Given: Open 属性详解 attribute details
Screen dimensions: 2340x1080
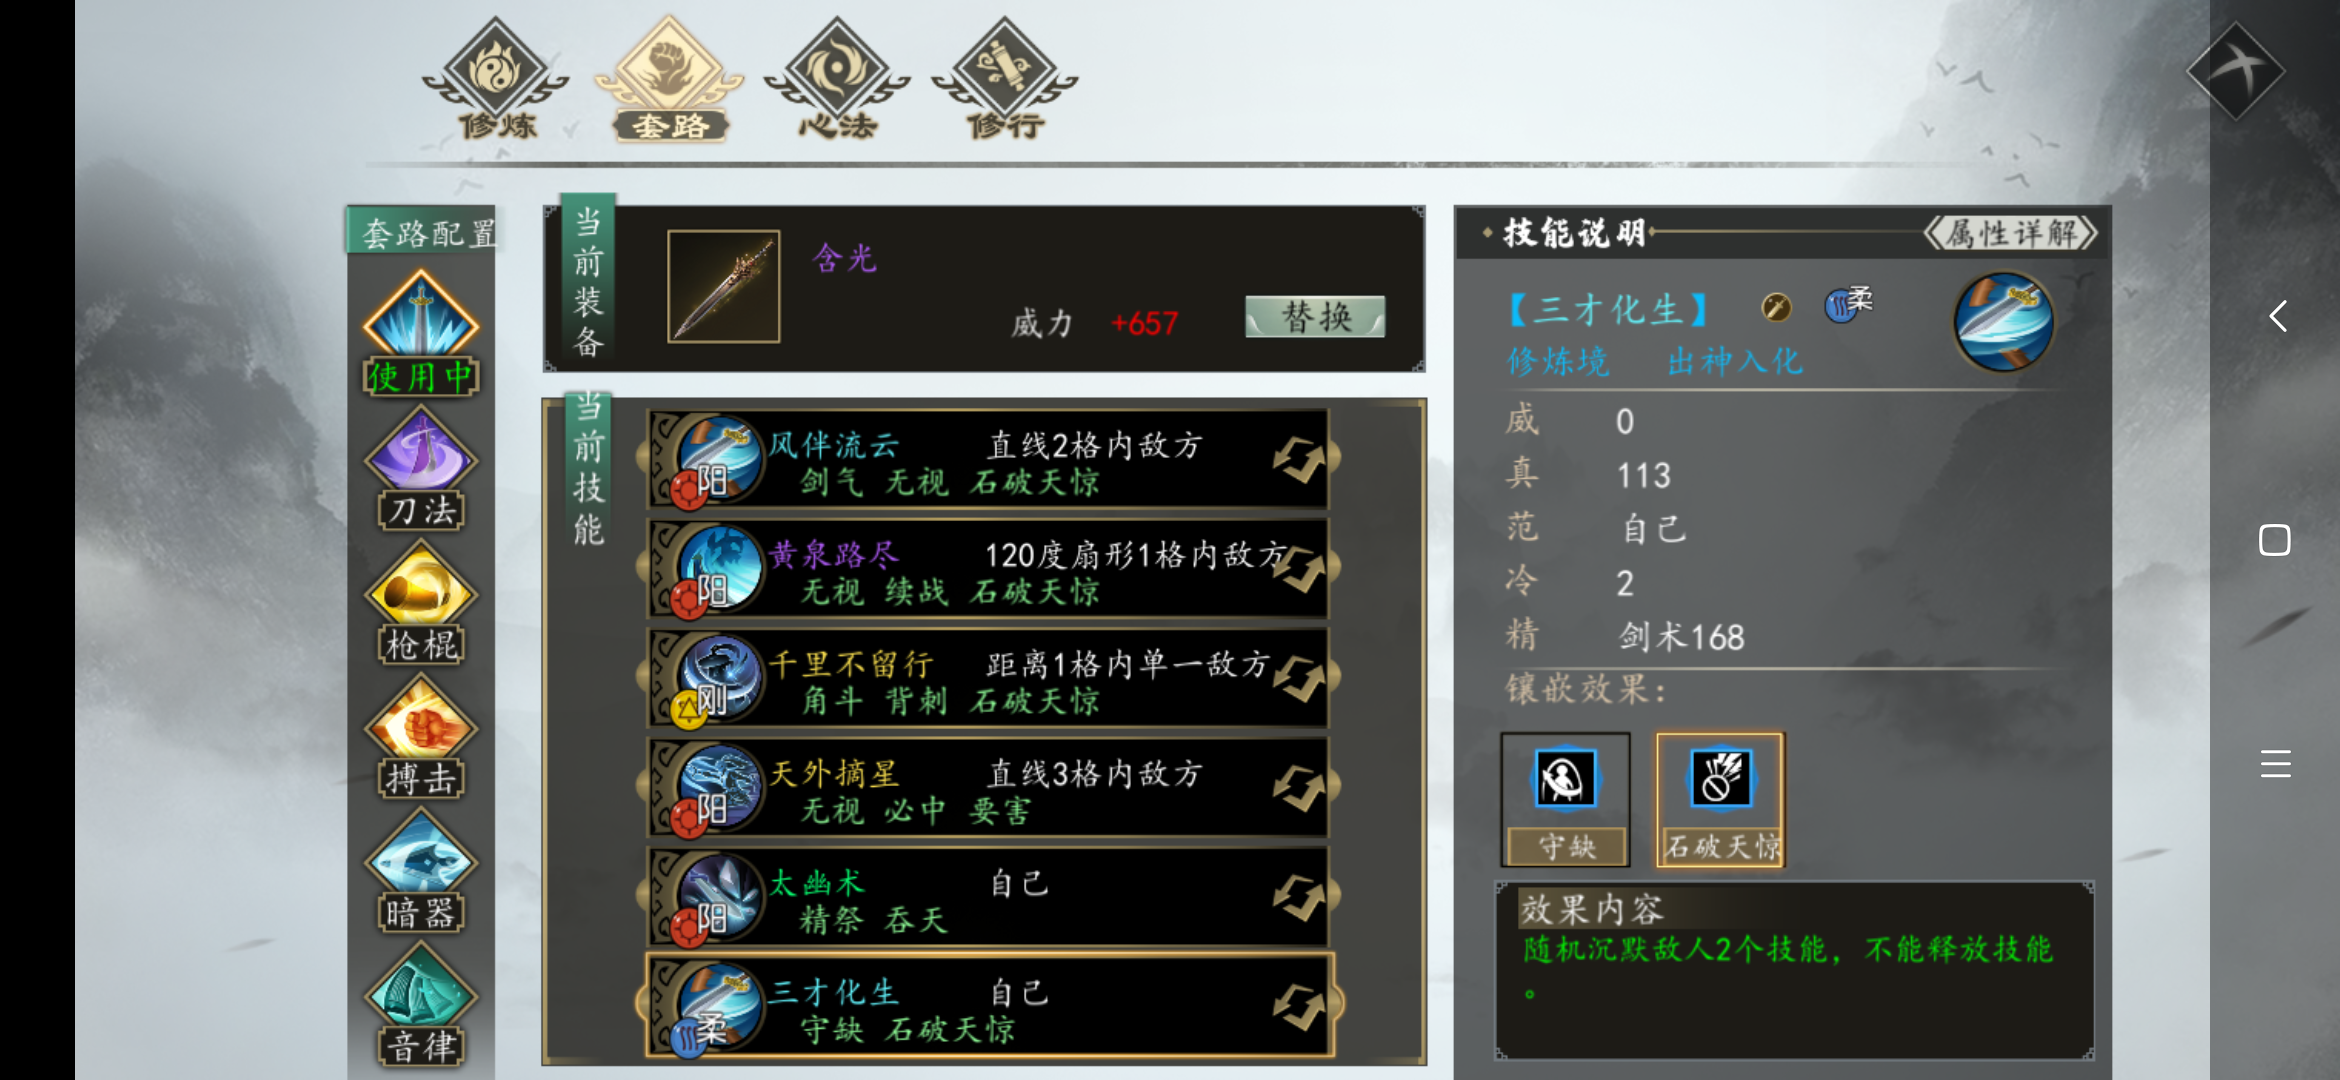Looking at the screenshot, I should (2011, 234).
